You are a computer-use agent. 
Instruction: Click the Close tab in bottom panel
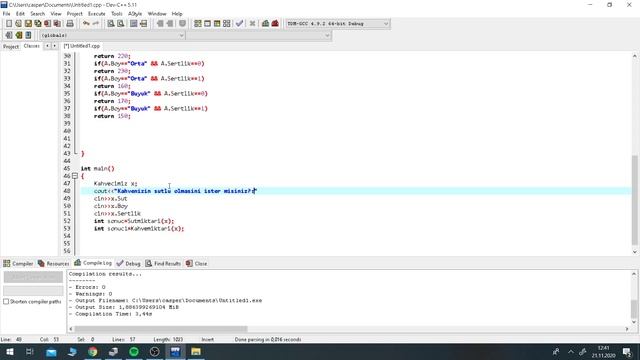click(x=196, y=264)
